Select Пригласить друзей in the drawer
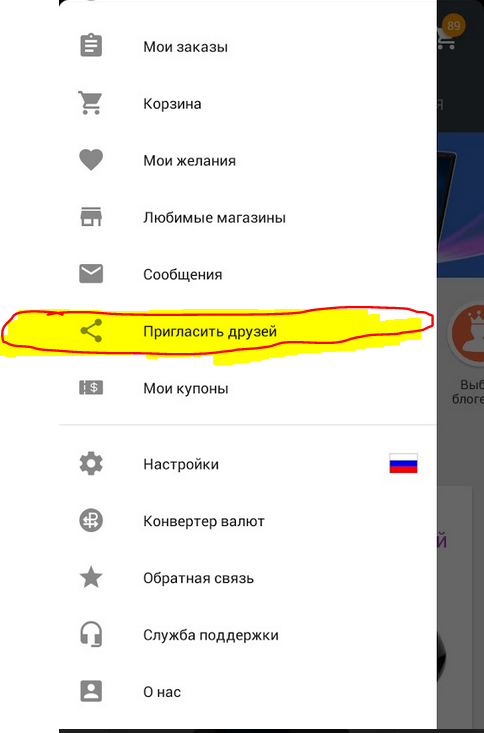This screenshot has height=733, width=484. point(248,331)
